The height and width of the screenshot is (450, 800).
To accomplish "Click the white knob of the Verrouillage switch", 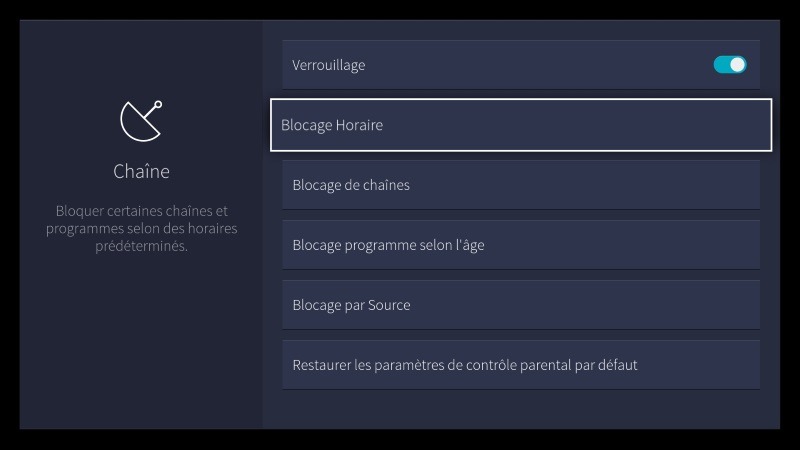I will click(738, 65).
